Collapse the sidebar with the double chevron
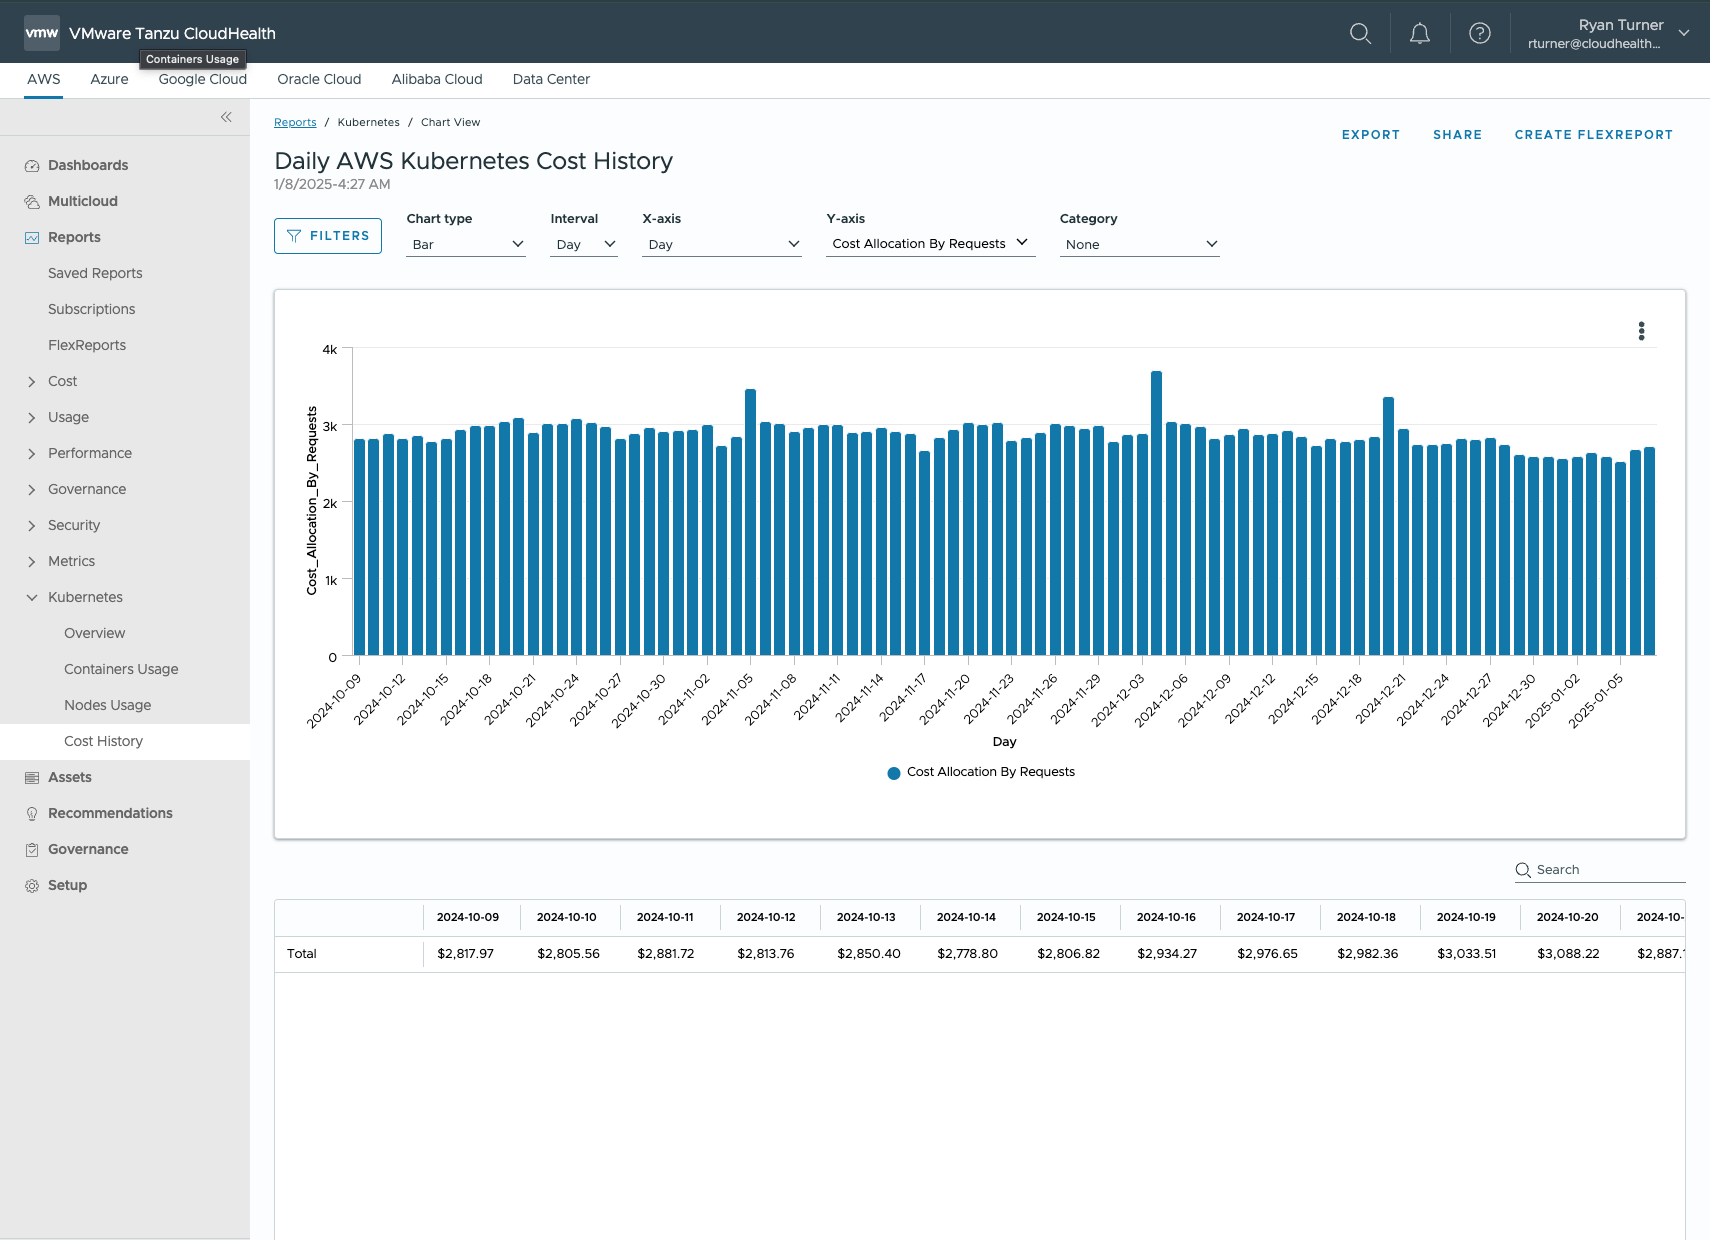Screen dimensions: 1710x1240 click(x=226, y=117)
